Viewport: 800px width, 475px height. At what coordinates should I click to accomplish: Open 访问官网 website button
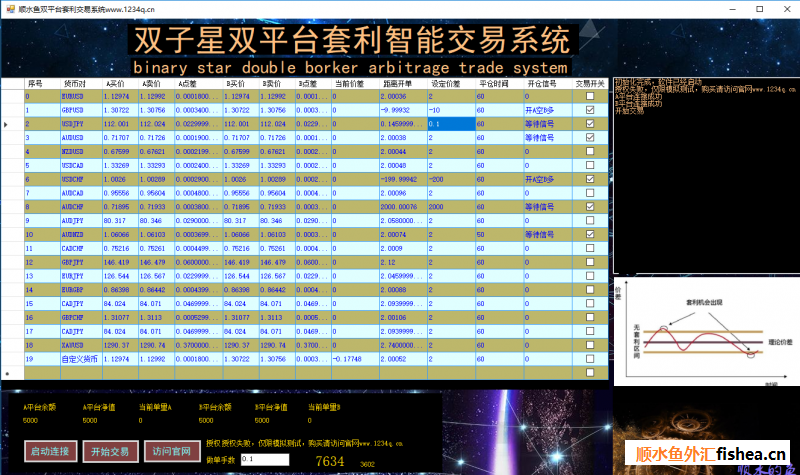174,451
